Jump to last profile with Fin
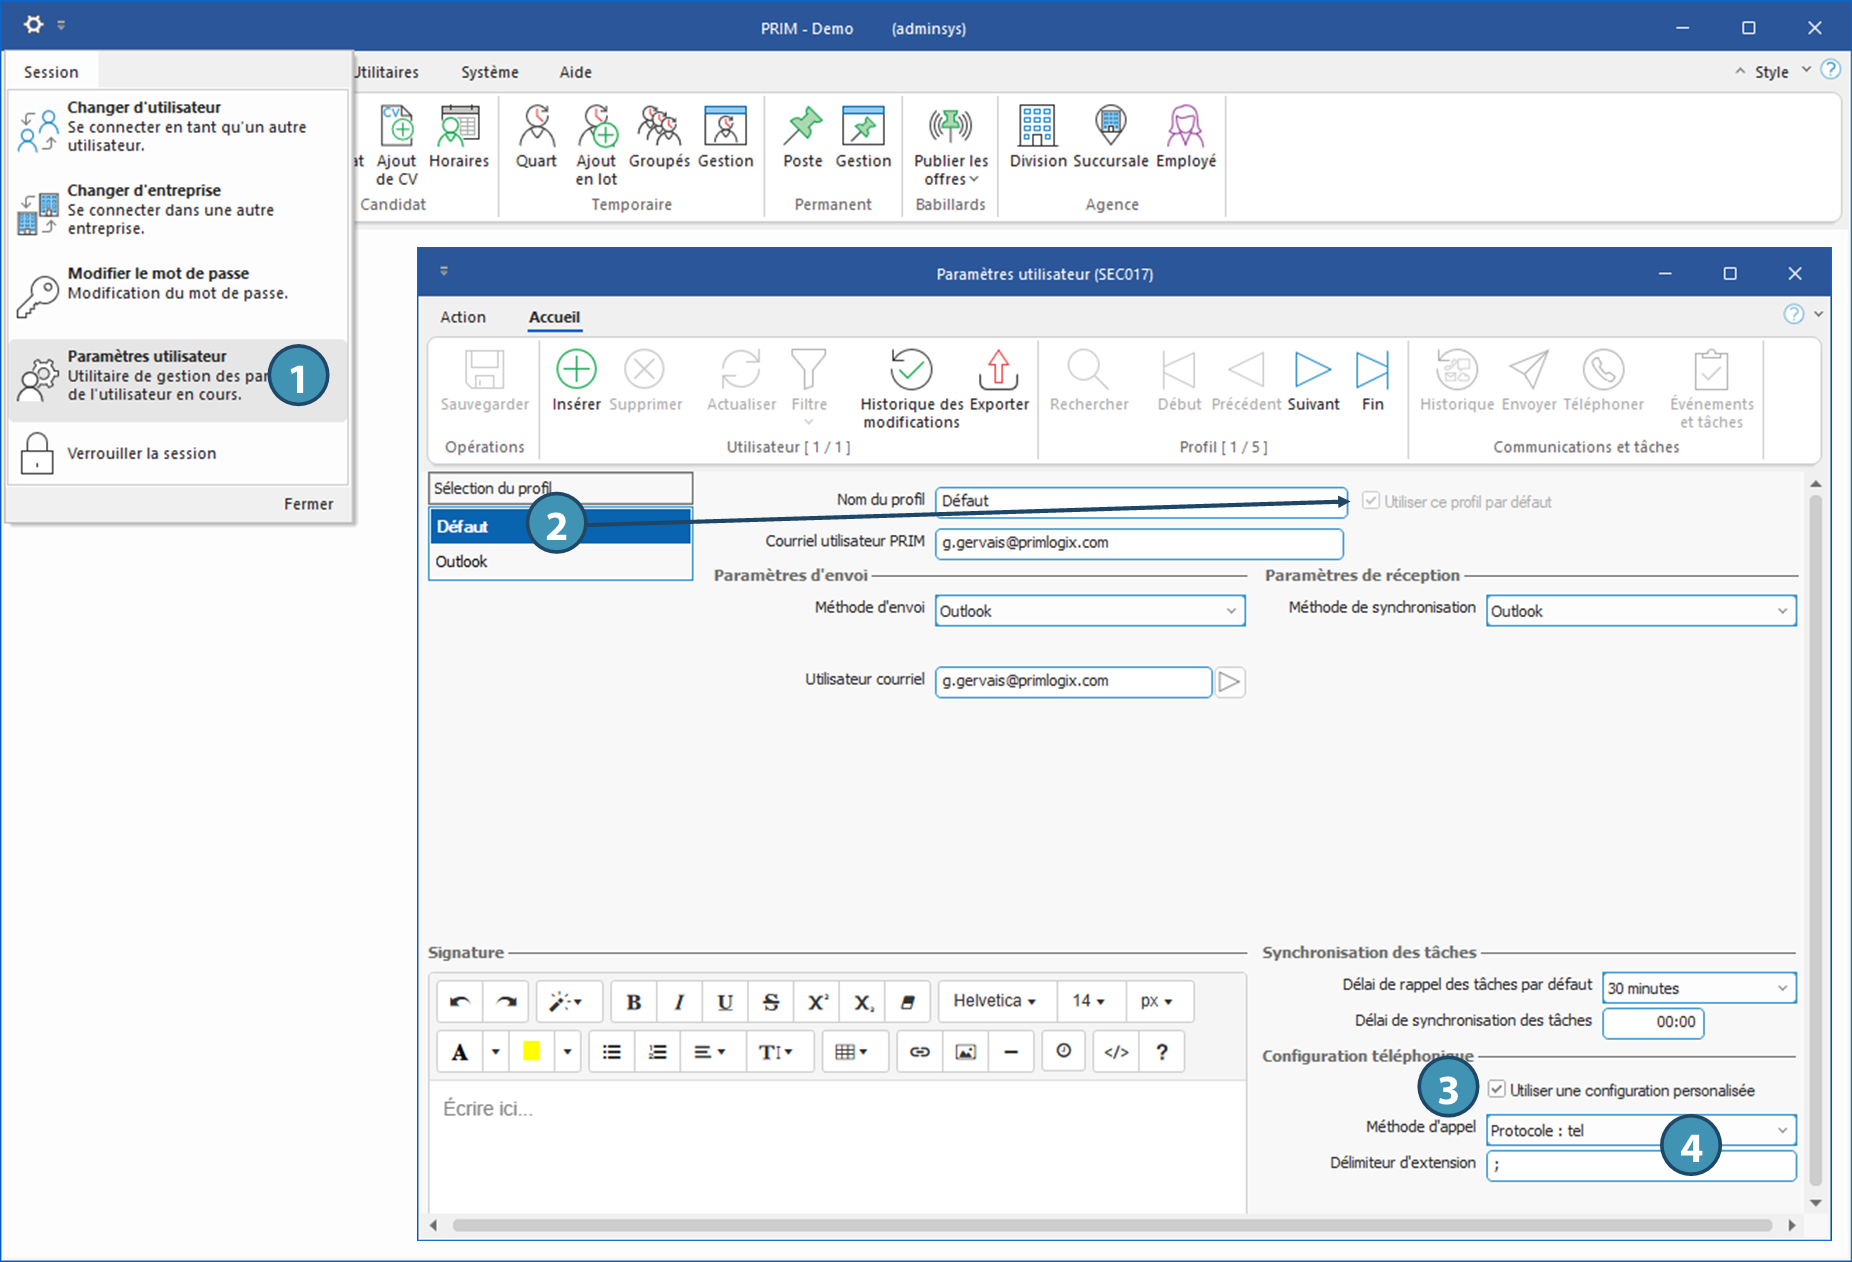The image size is (1852, 1262). pos(1372,371)
